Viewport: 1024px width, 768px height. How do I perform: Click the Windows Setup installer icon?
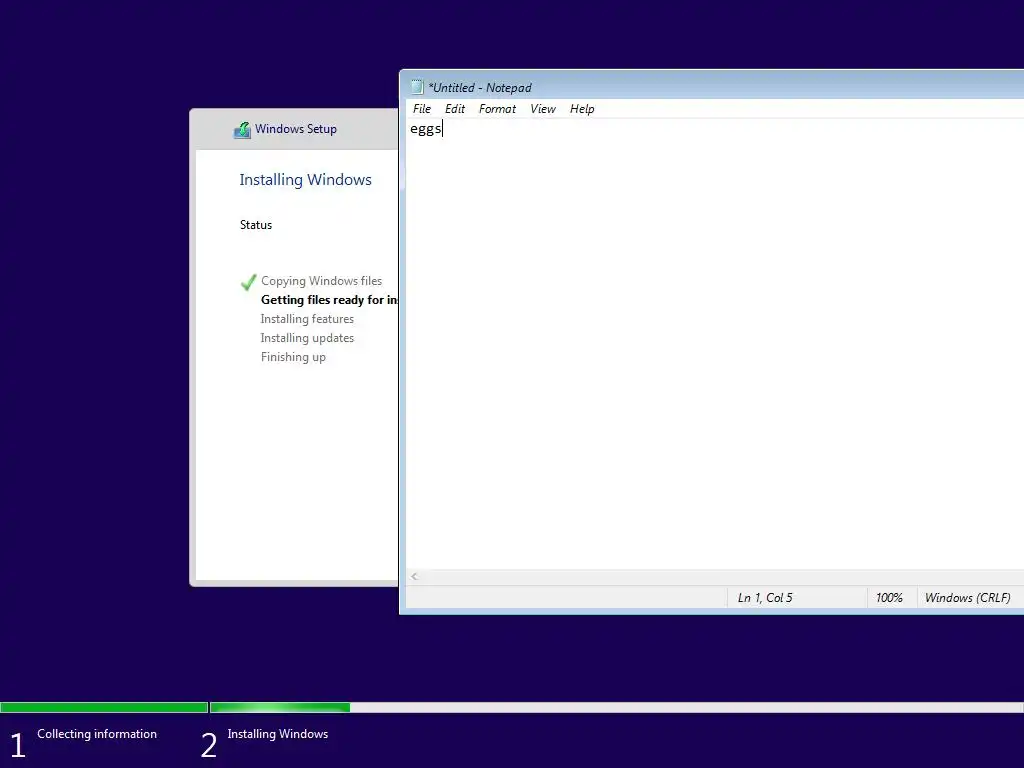click(242, 129)
